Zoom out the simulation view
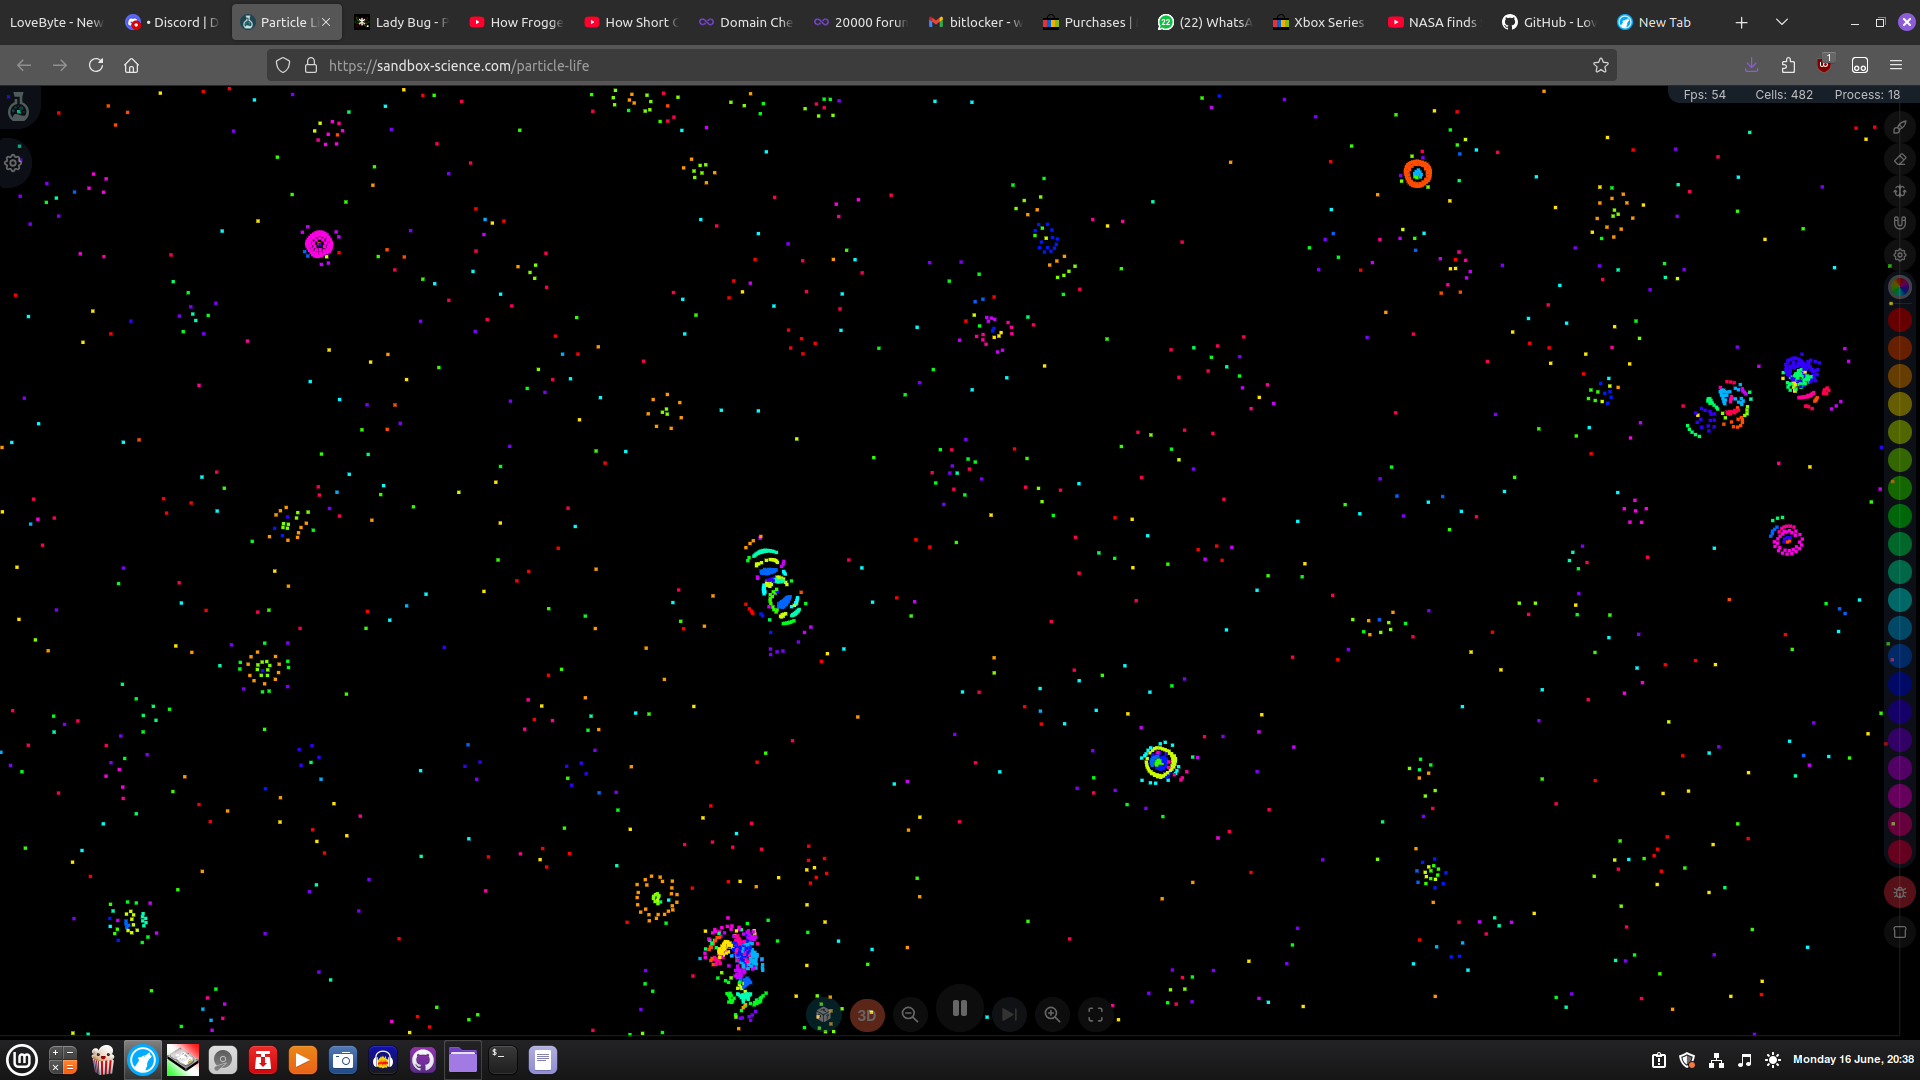This screenshot has height=1080, width=1920. pos(909,1014)
